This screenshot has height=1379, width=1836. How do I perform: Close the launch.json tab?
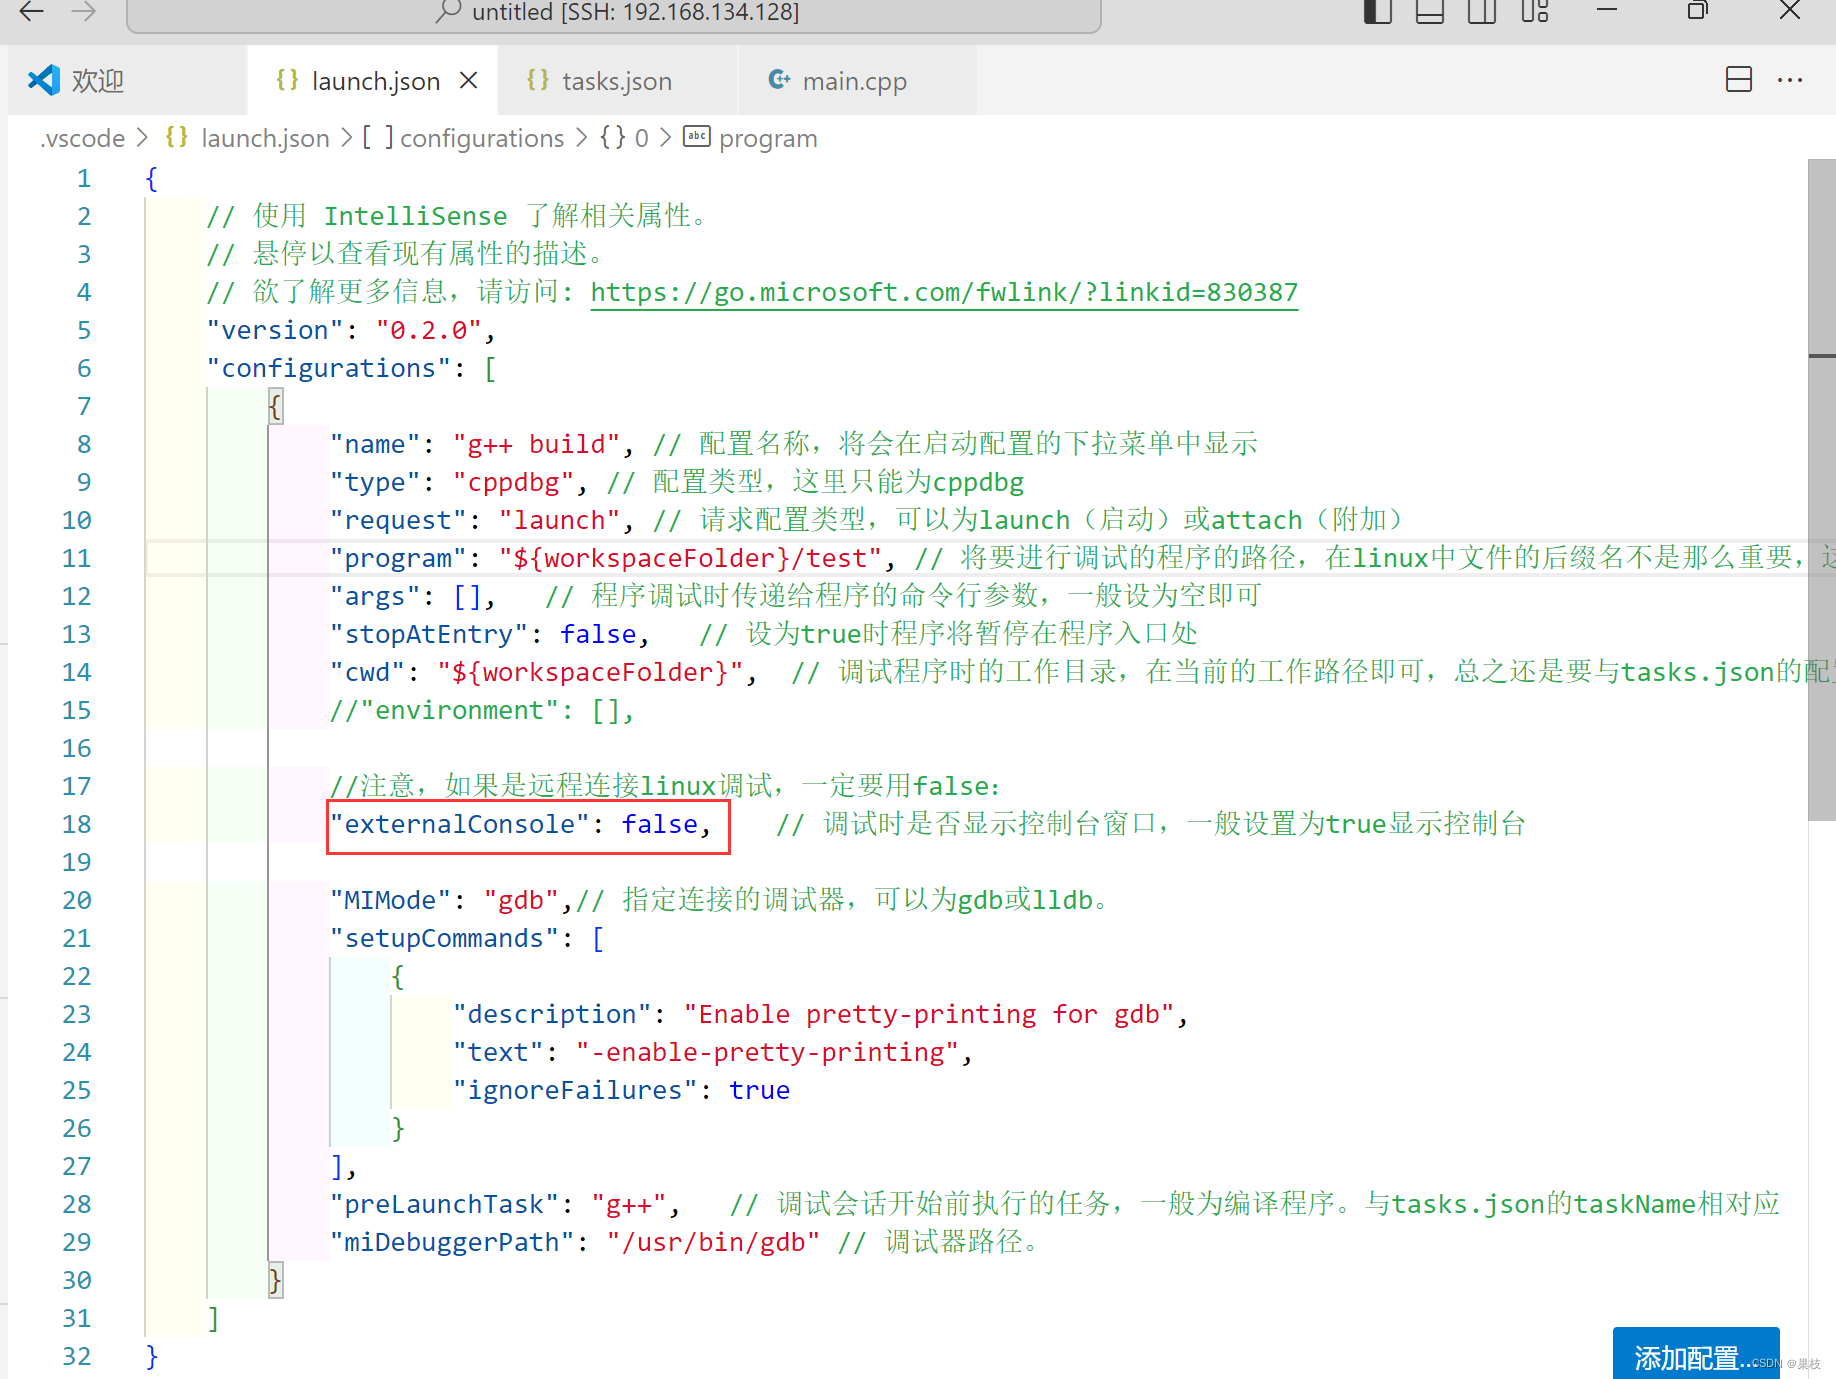pyautogui.click(x=468, y=80)
